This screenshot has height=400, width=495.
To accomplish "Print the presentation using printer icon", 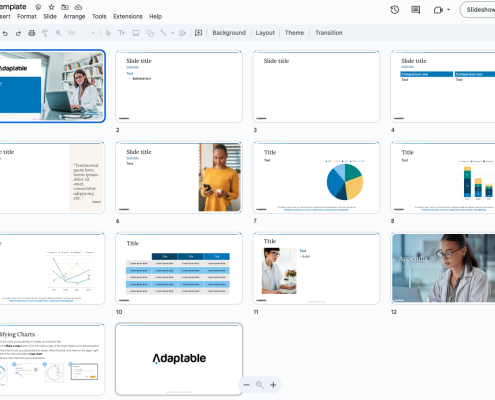I will click(x=32, y=33).
